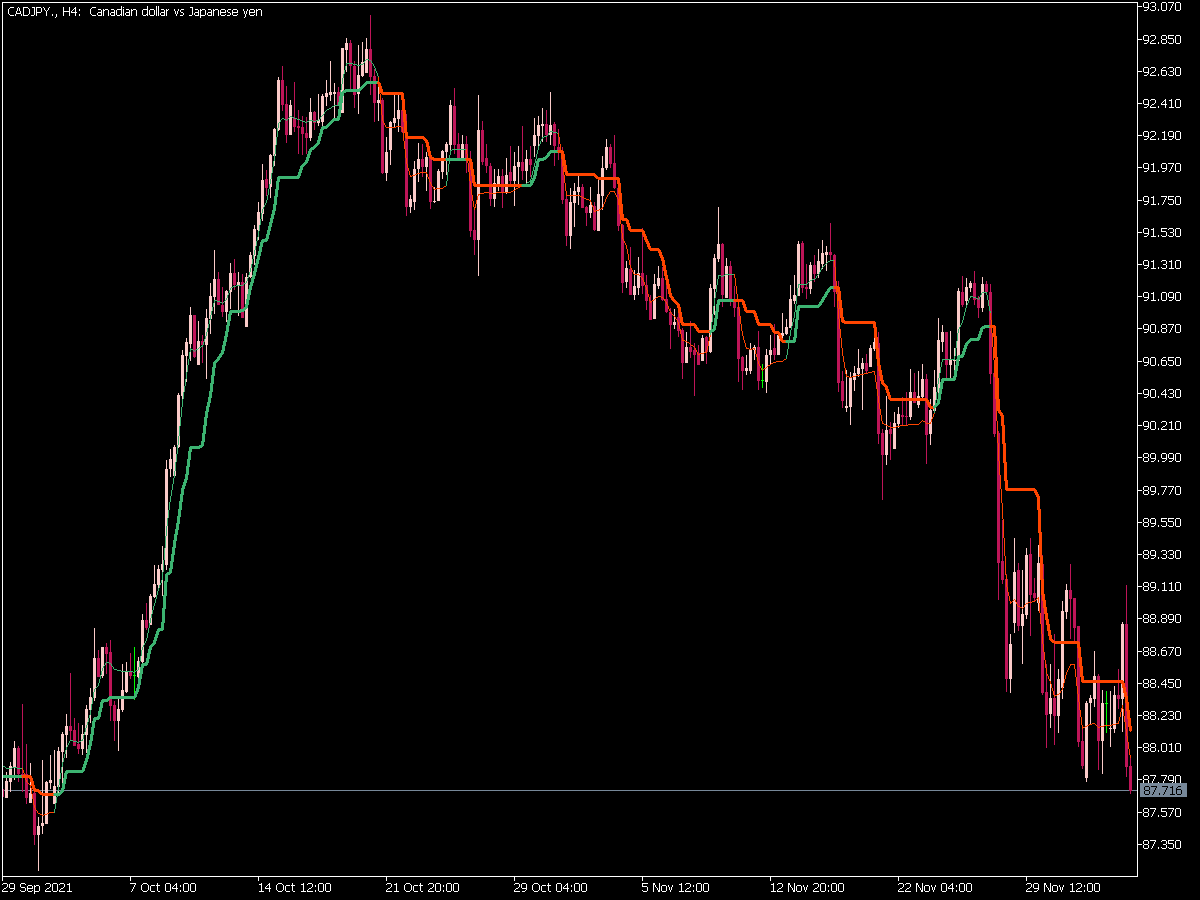Click the 29 Nov 12:00 time label
The height and width of the screenshot is (900, 1200).
tap(1063, 887)
